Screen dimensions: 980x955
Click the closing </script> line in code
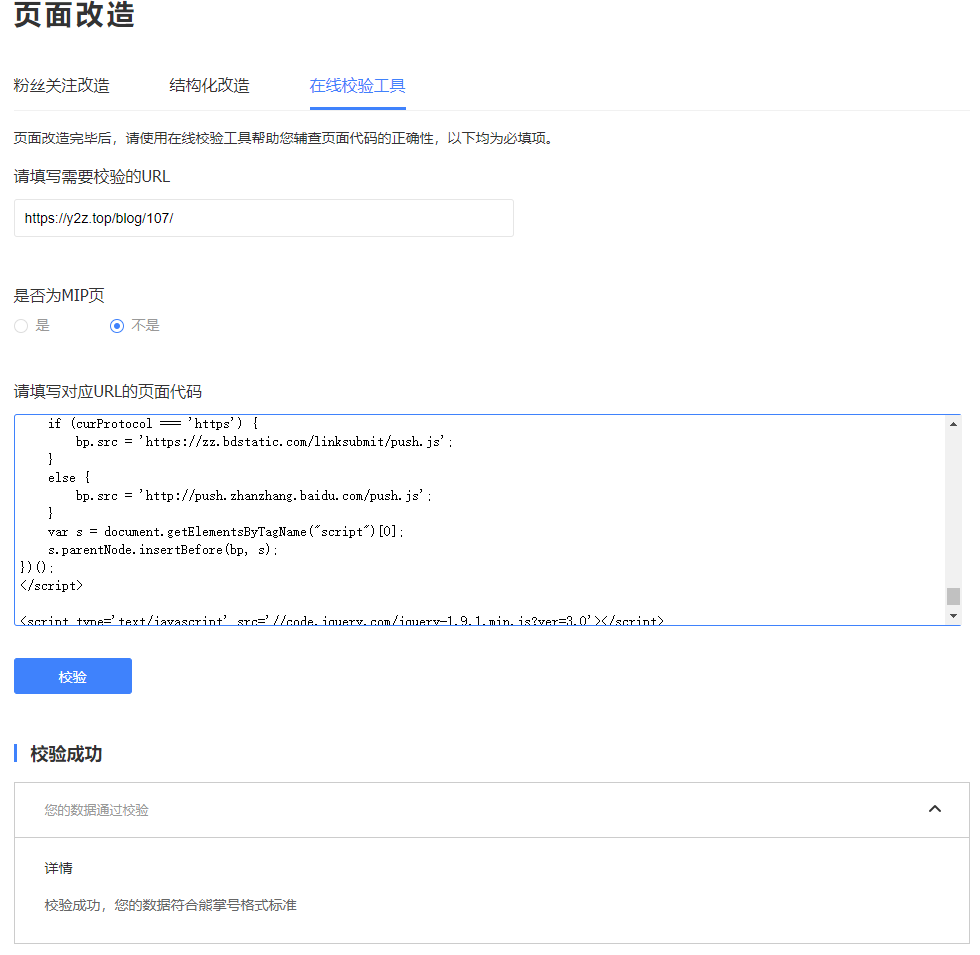51,586
